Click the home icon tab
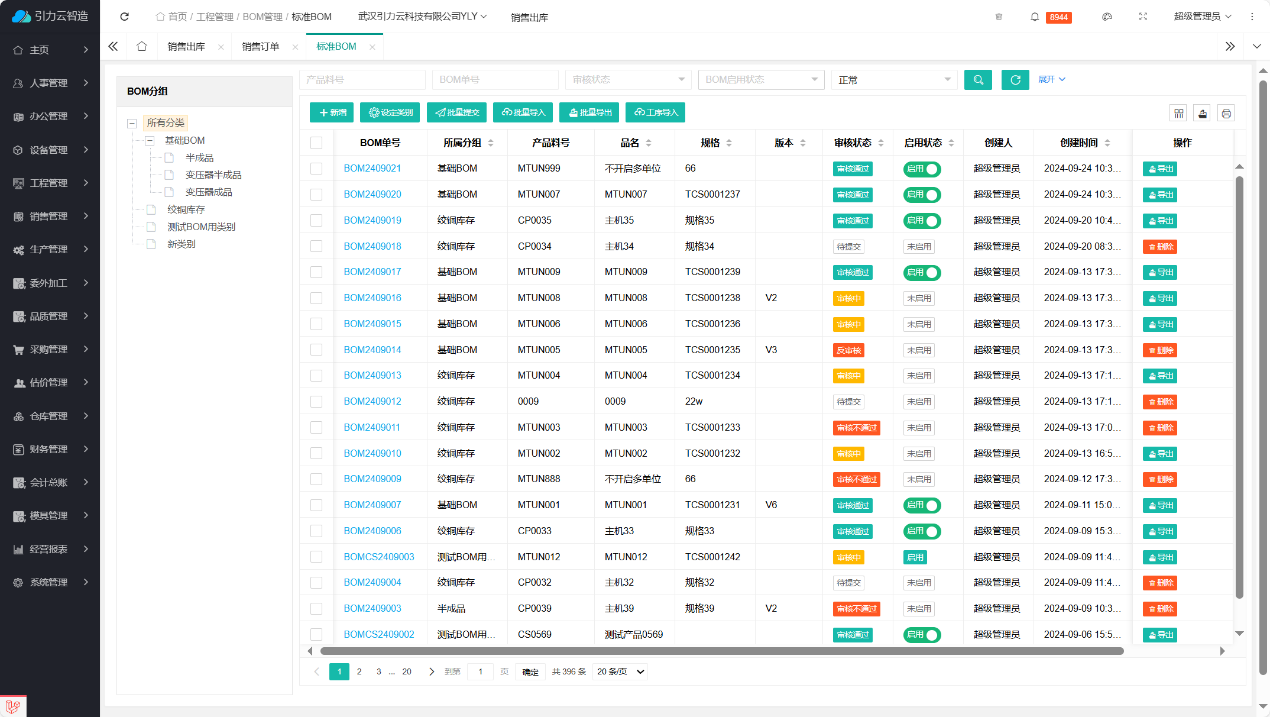 142,47
